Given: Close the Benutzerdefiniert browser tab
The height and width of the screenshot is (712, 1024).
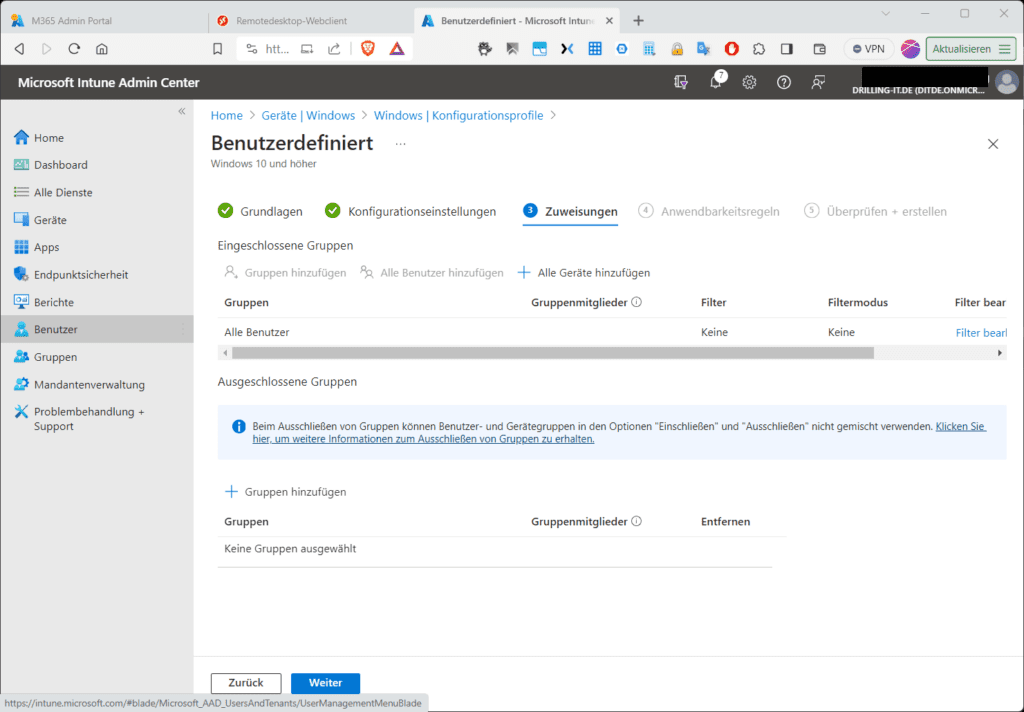Looking at the screenshot, I should pos(609,21).
